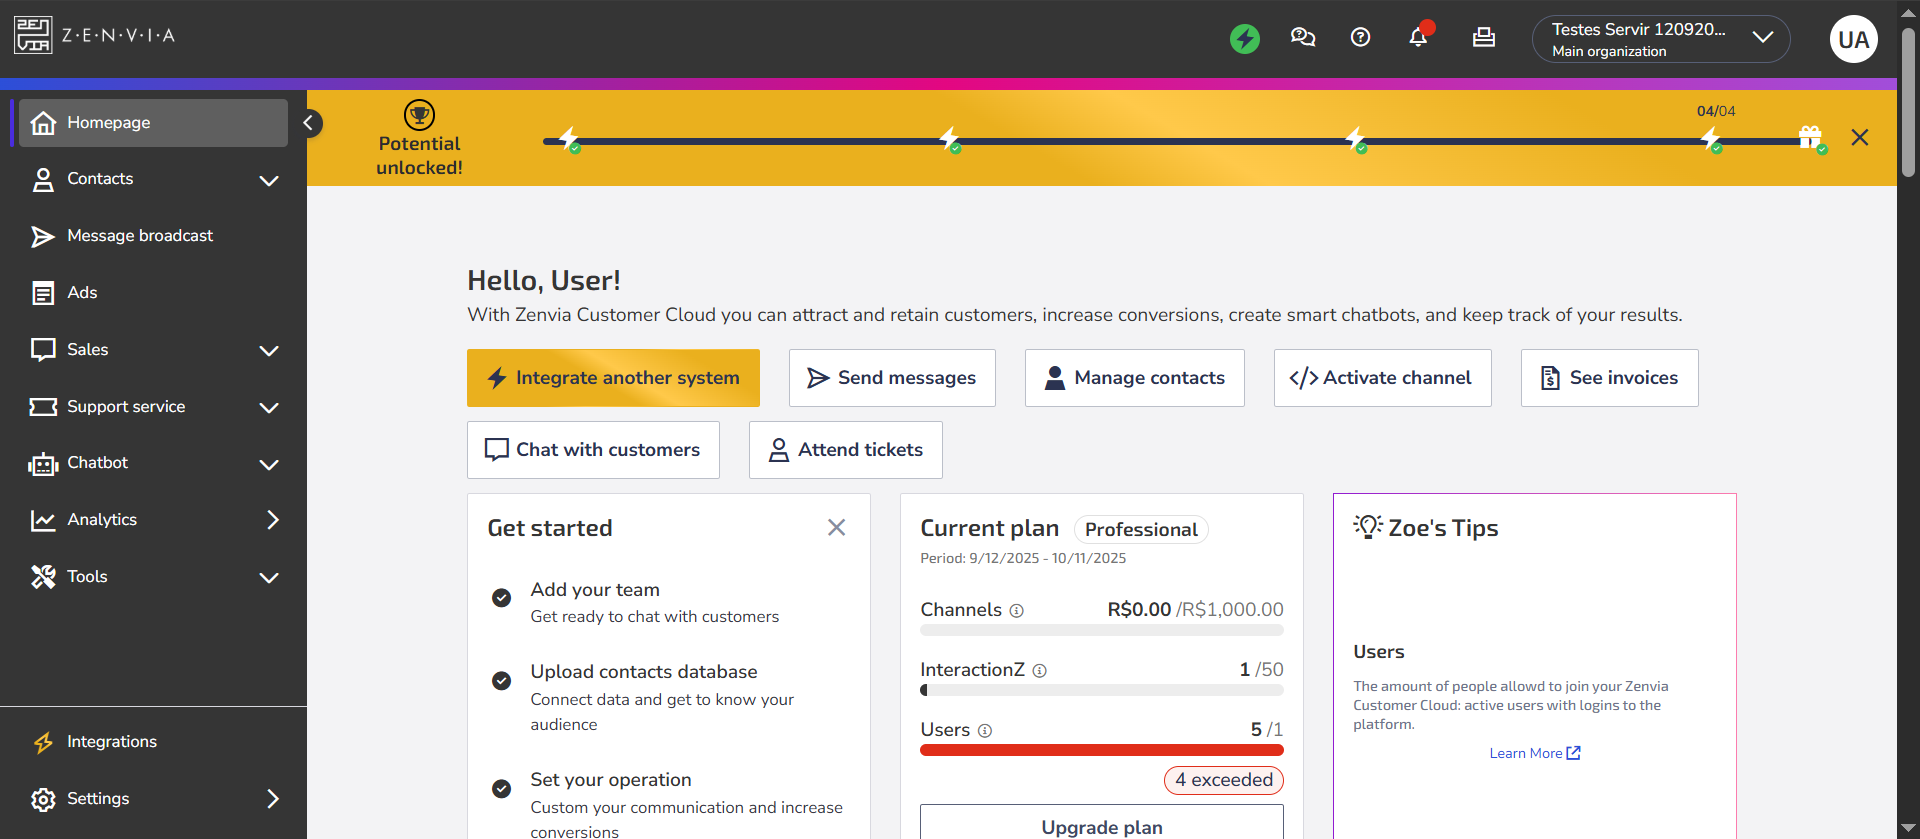Click Send messages button
This screenshot has width=1920, height=839.
point(892,378)
